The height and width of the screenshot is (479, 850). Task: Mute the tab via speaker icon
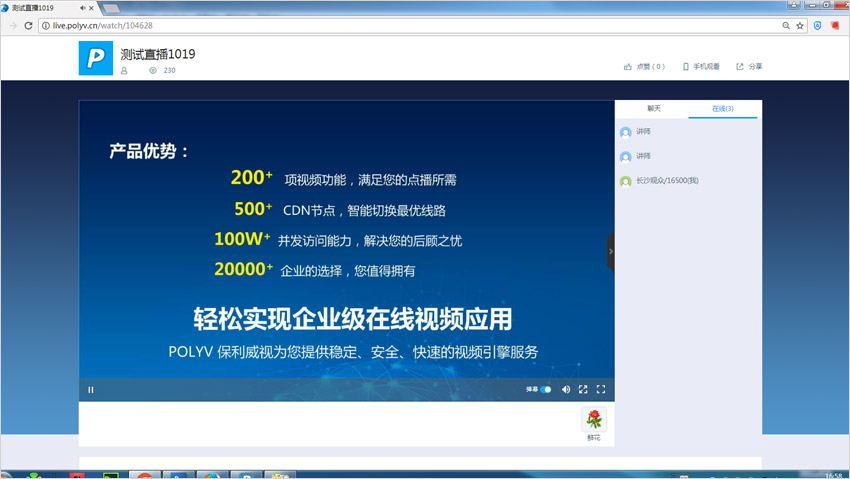[x=82, y=8]
